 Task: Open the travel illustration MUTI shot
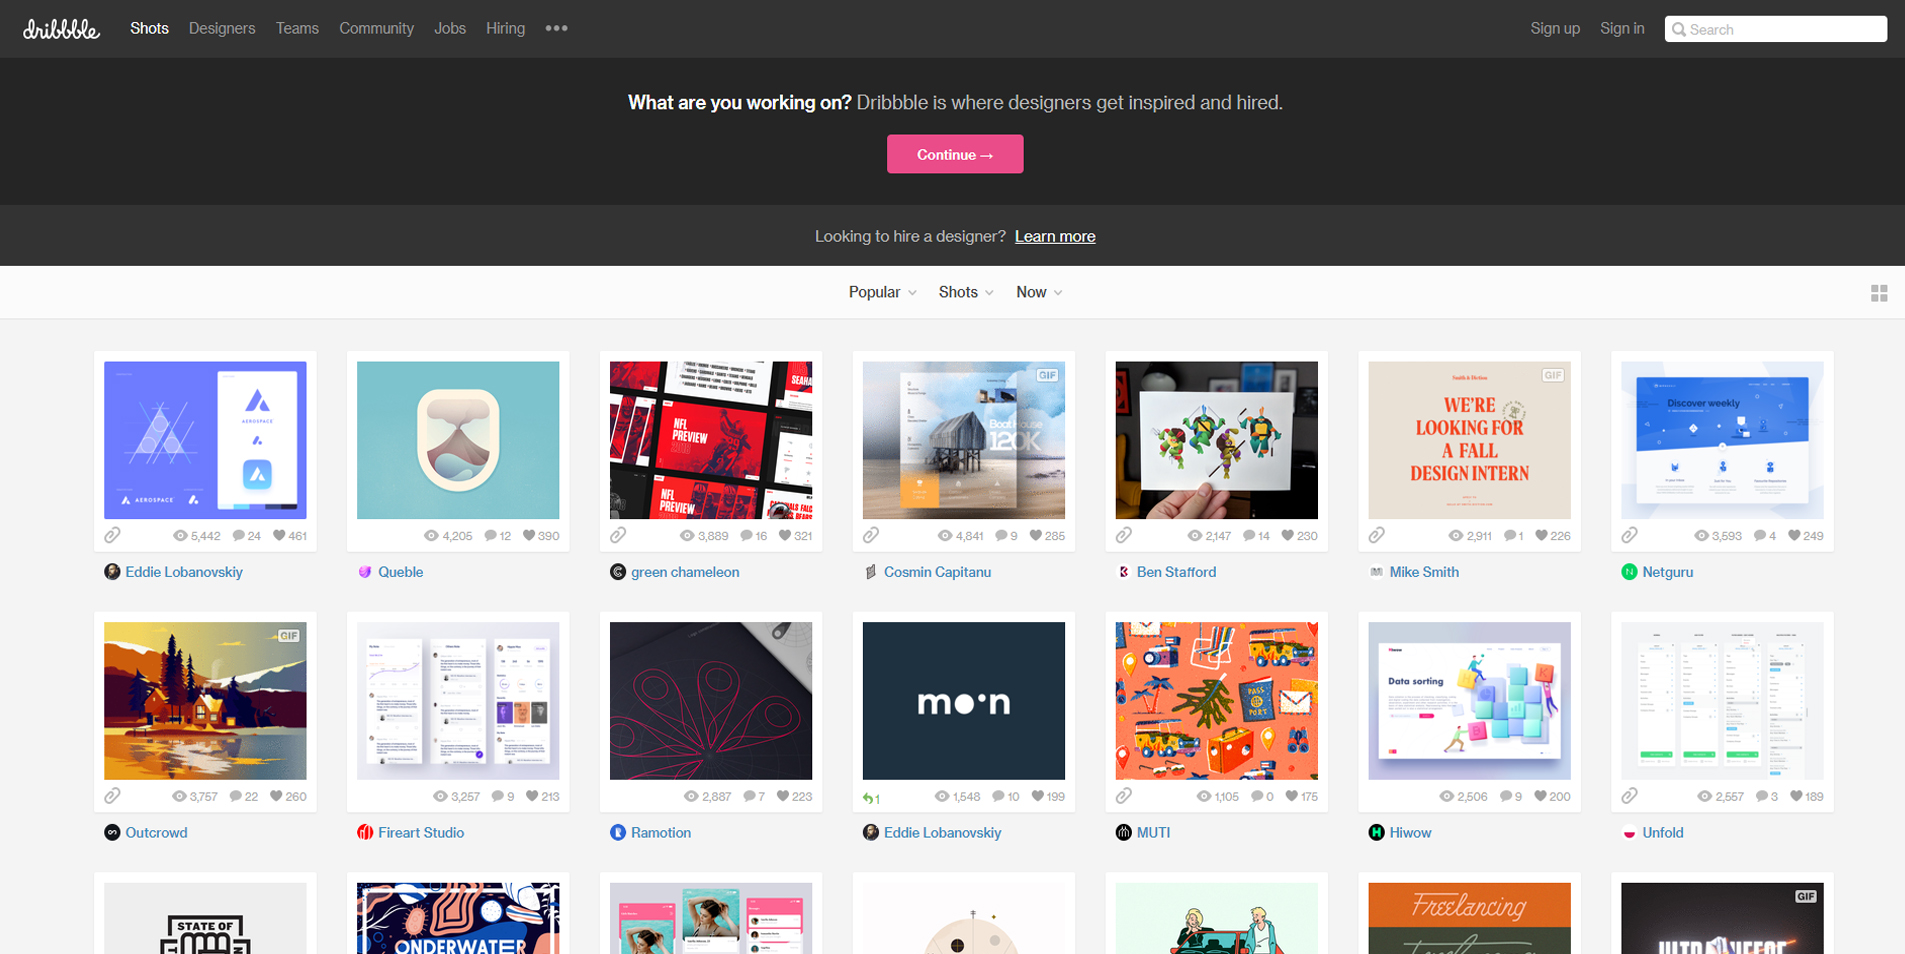pos(1216,701)
